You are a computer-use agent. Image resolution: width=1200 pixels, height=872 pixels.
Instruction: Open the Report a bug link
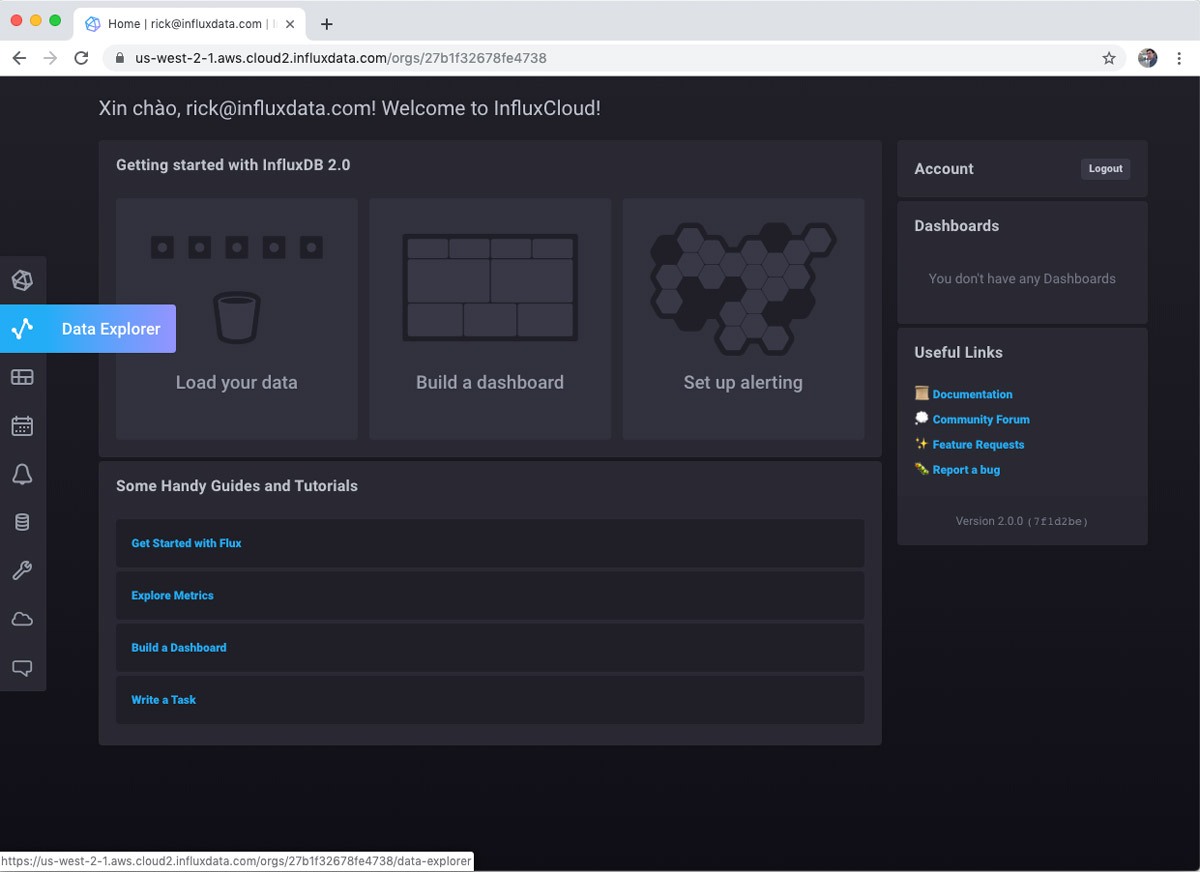pos(965,469)
